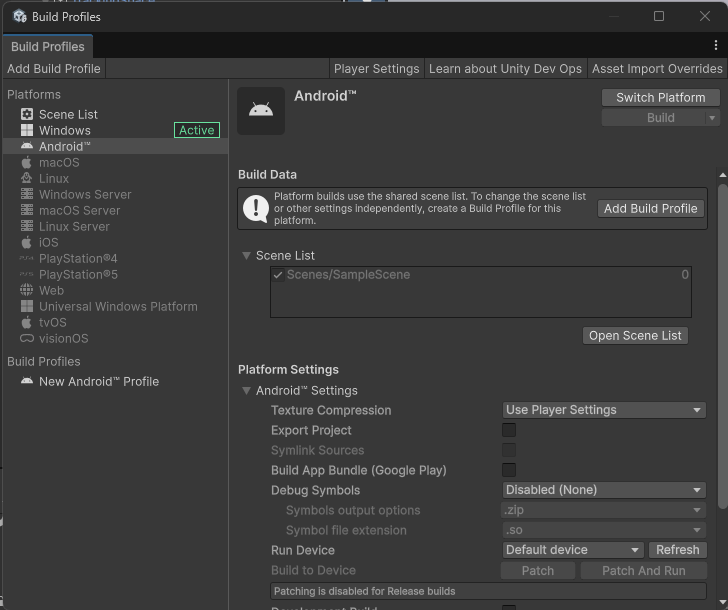Enable Build App Bundle (Google Play) checkbox

[509, 470]
